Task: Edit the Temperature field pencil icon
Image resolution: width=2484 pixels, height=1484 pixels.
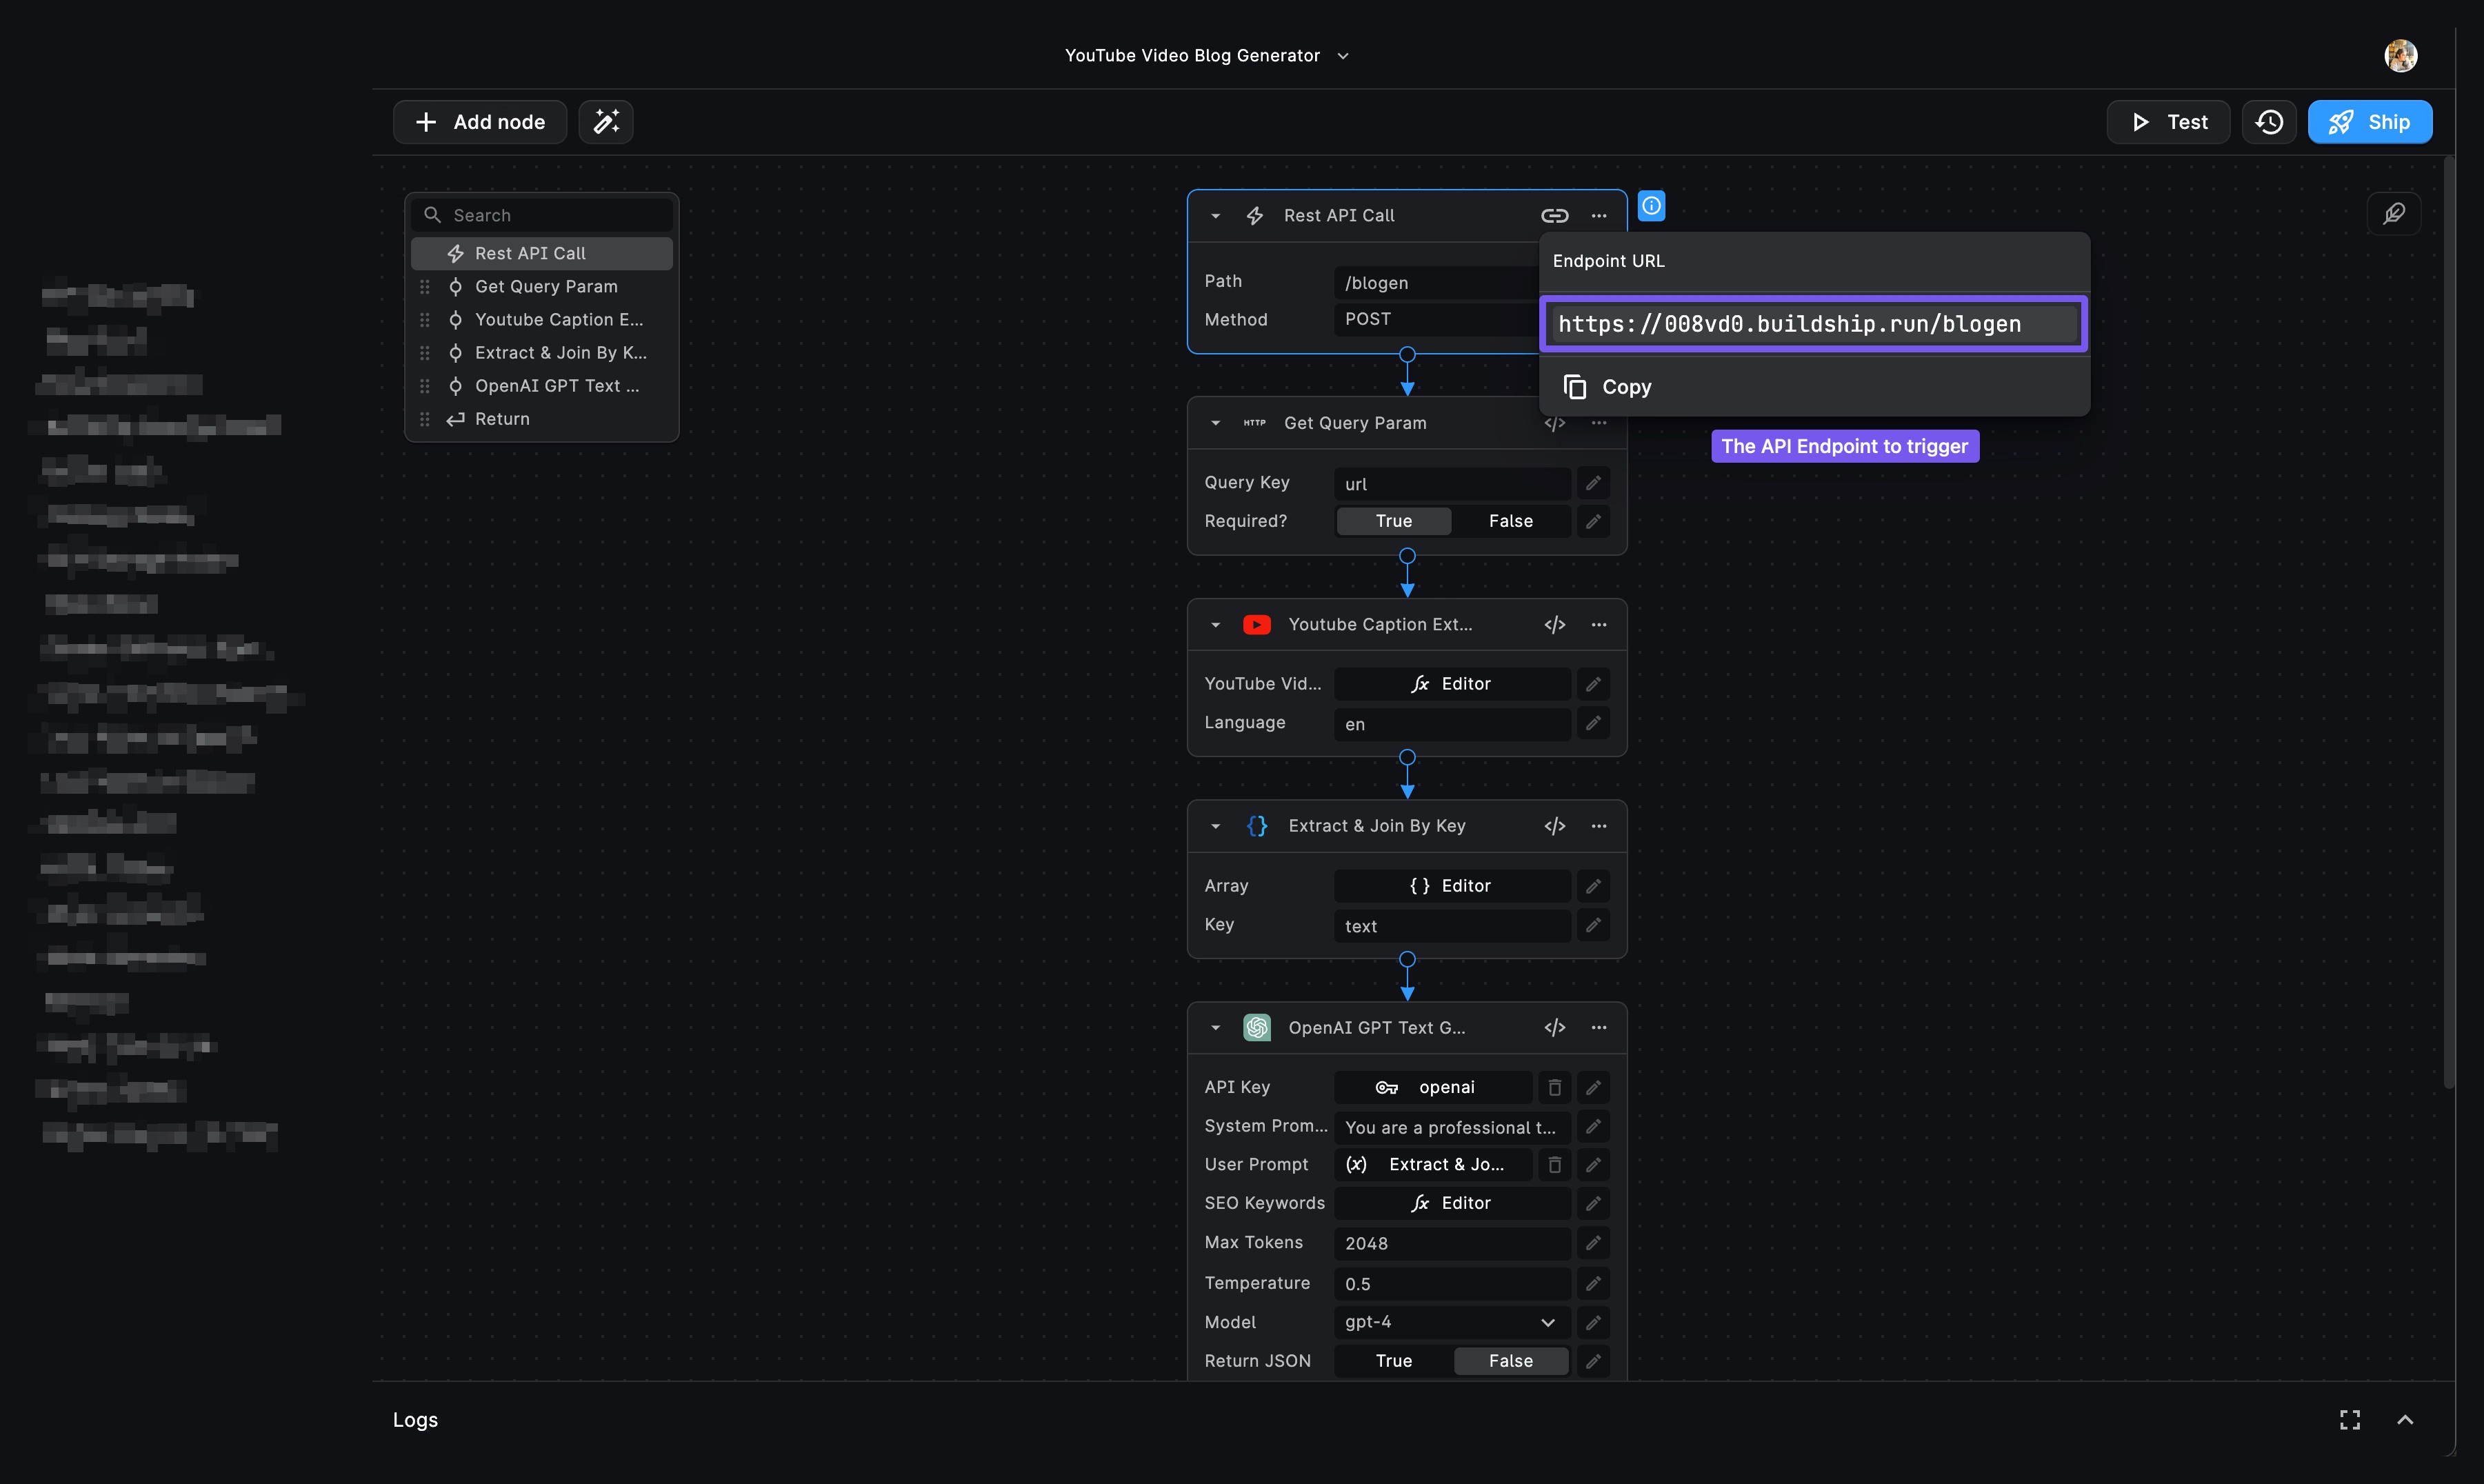Action: coord(1593,1283)
